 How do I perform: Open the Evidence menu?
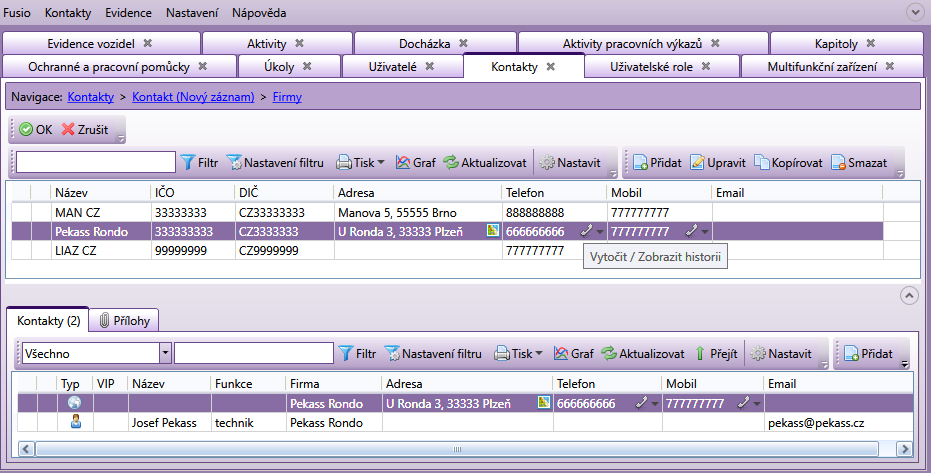[x=128, y=12]
